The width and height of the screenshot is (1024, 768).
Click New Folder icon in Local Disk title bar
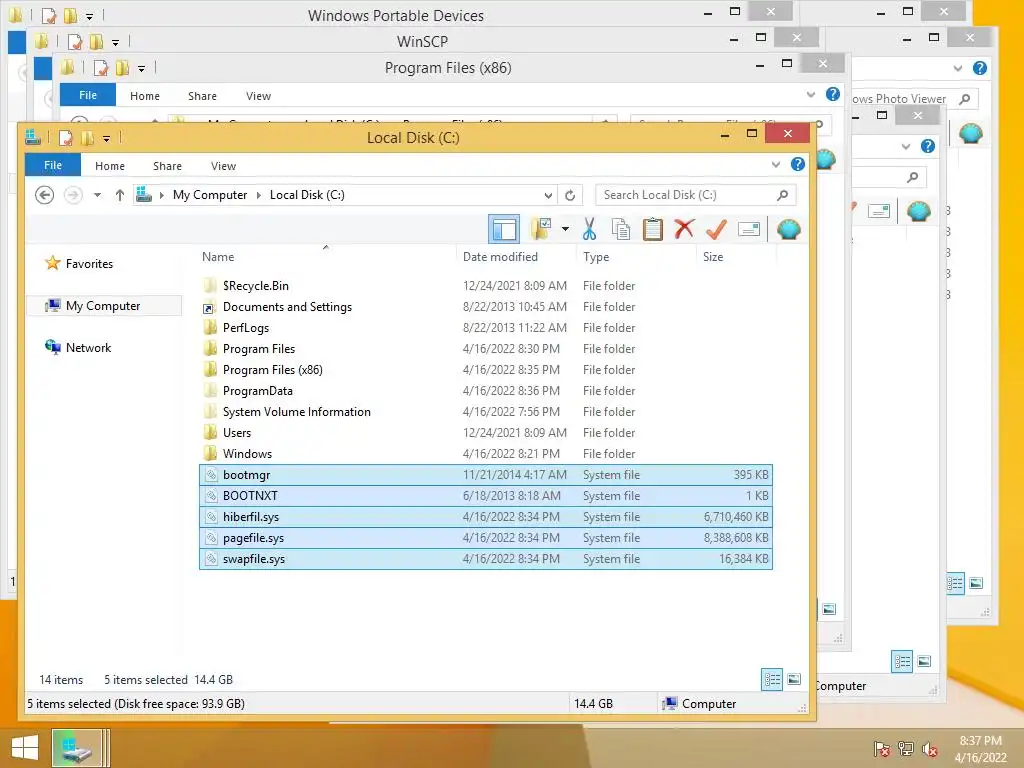coord(87,138)
